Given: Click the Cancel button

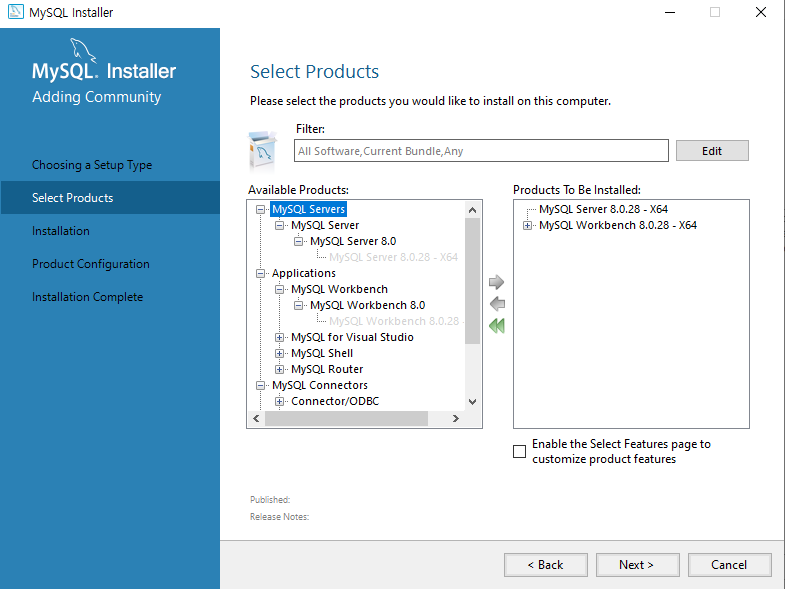Looking at the screenshot, I should point(729,565).
